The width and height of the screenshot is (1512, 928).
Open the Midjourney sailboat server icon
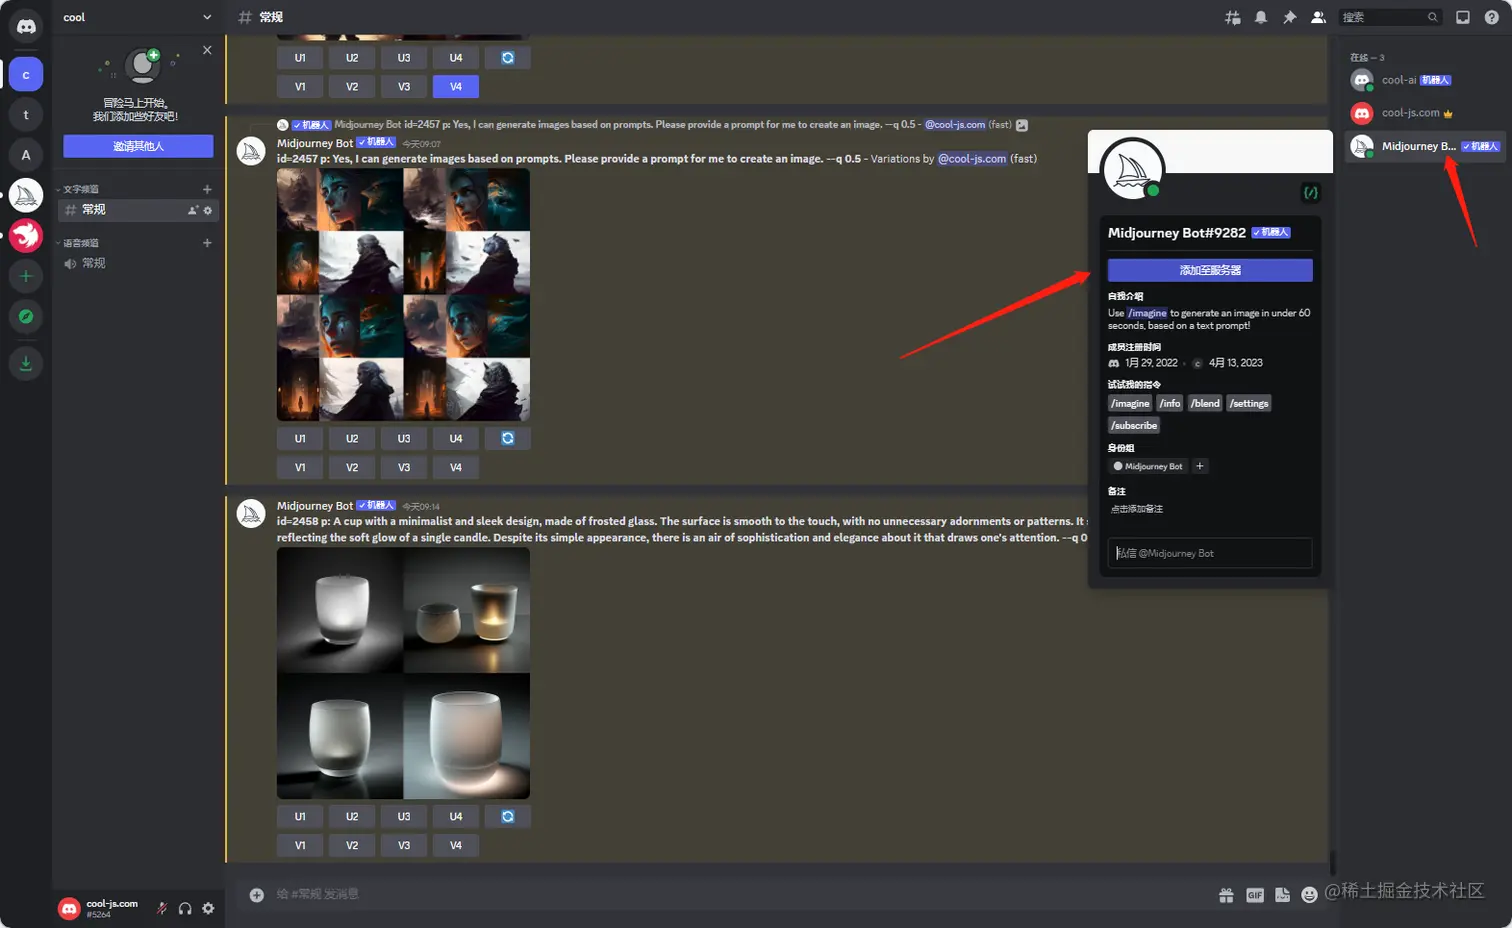coord(26,195)
